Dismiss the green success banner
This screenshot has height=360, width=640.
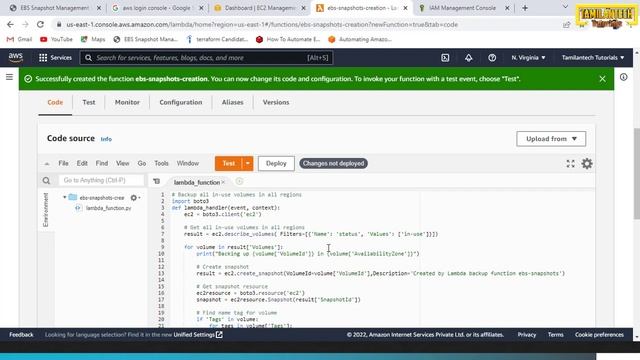point(602,79)
